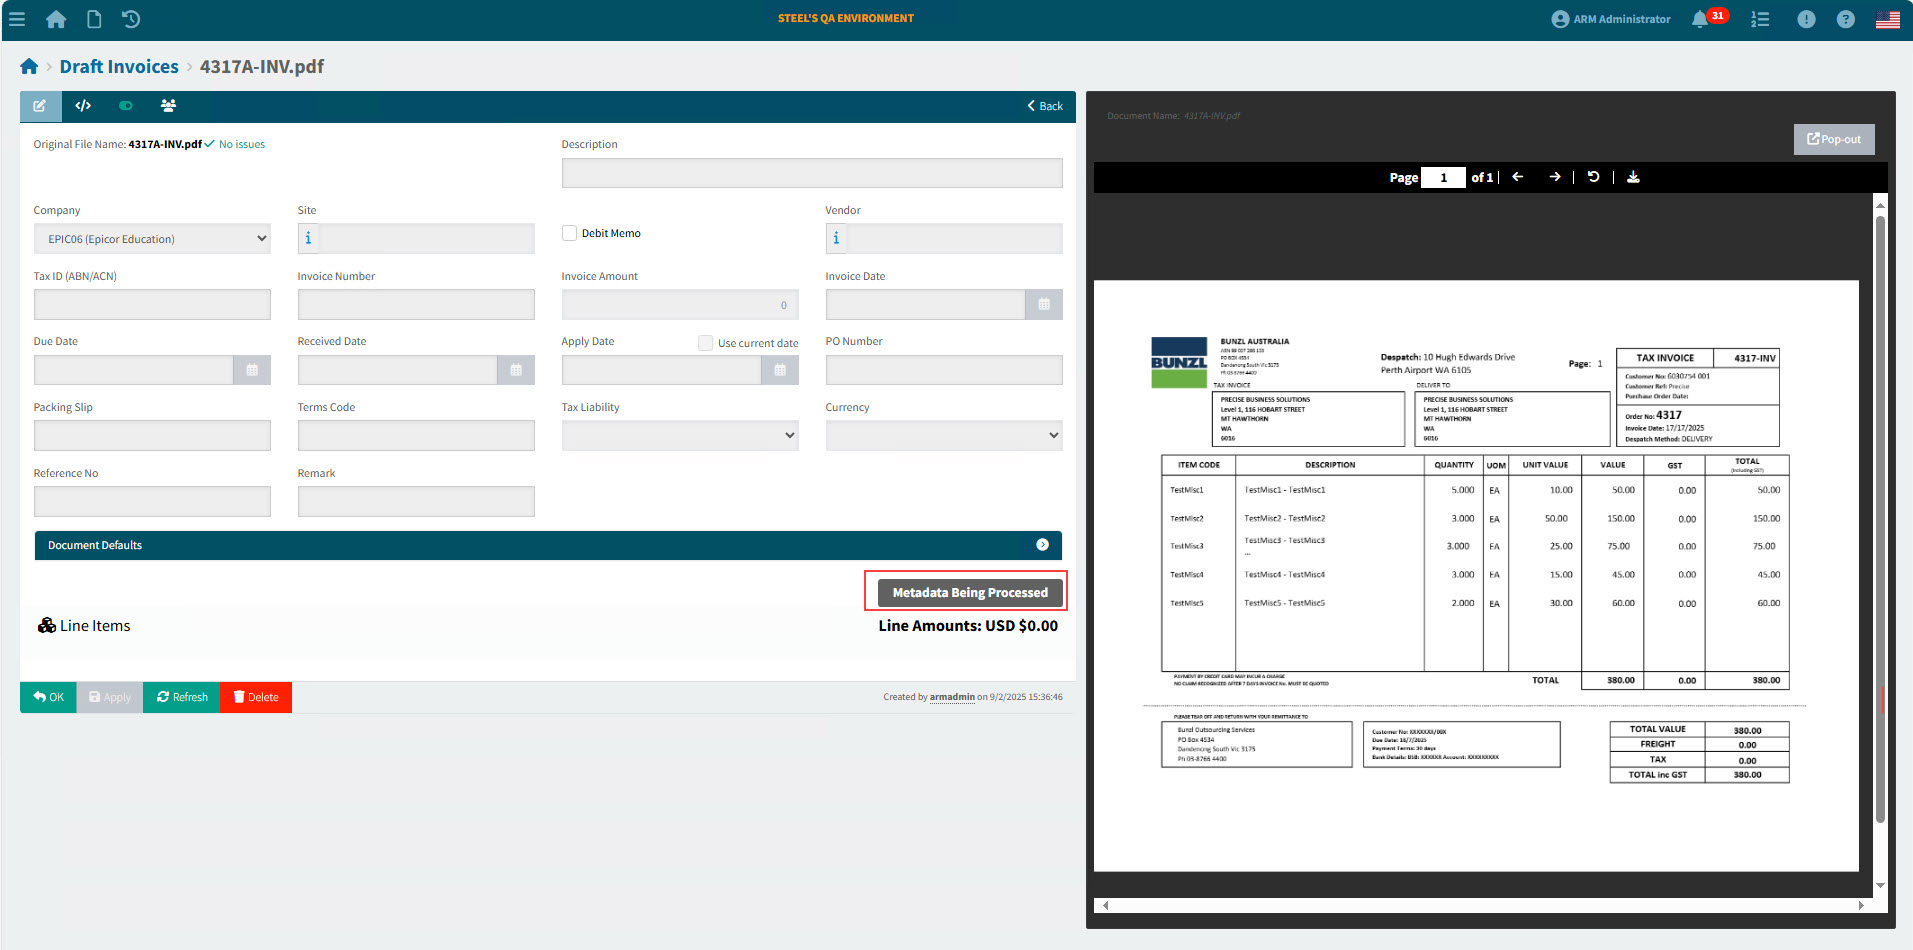Download the document in the PDF viewer
The width and height of the screenshot is (1913, 950).
pos(1633,177)
